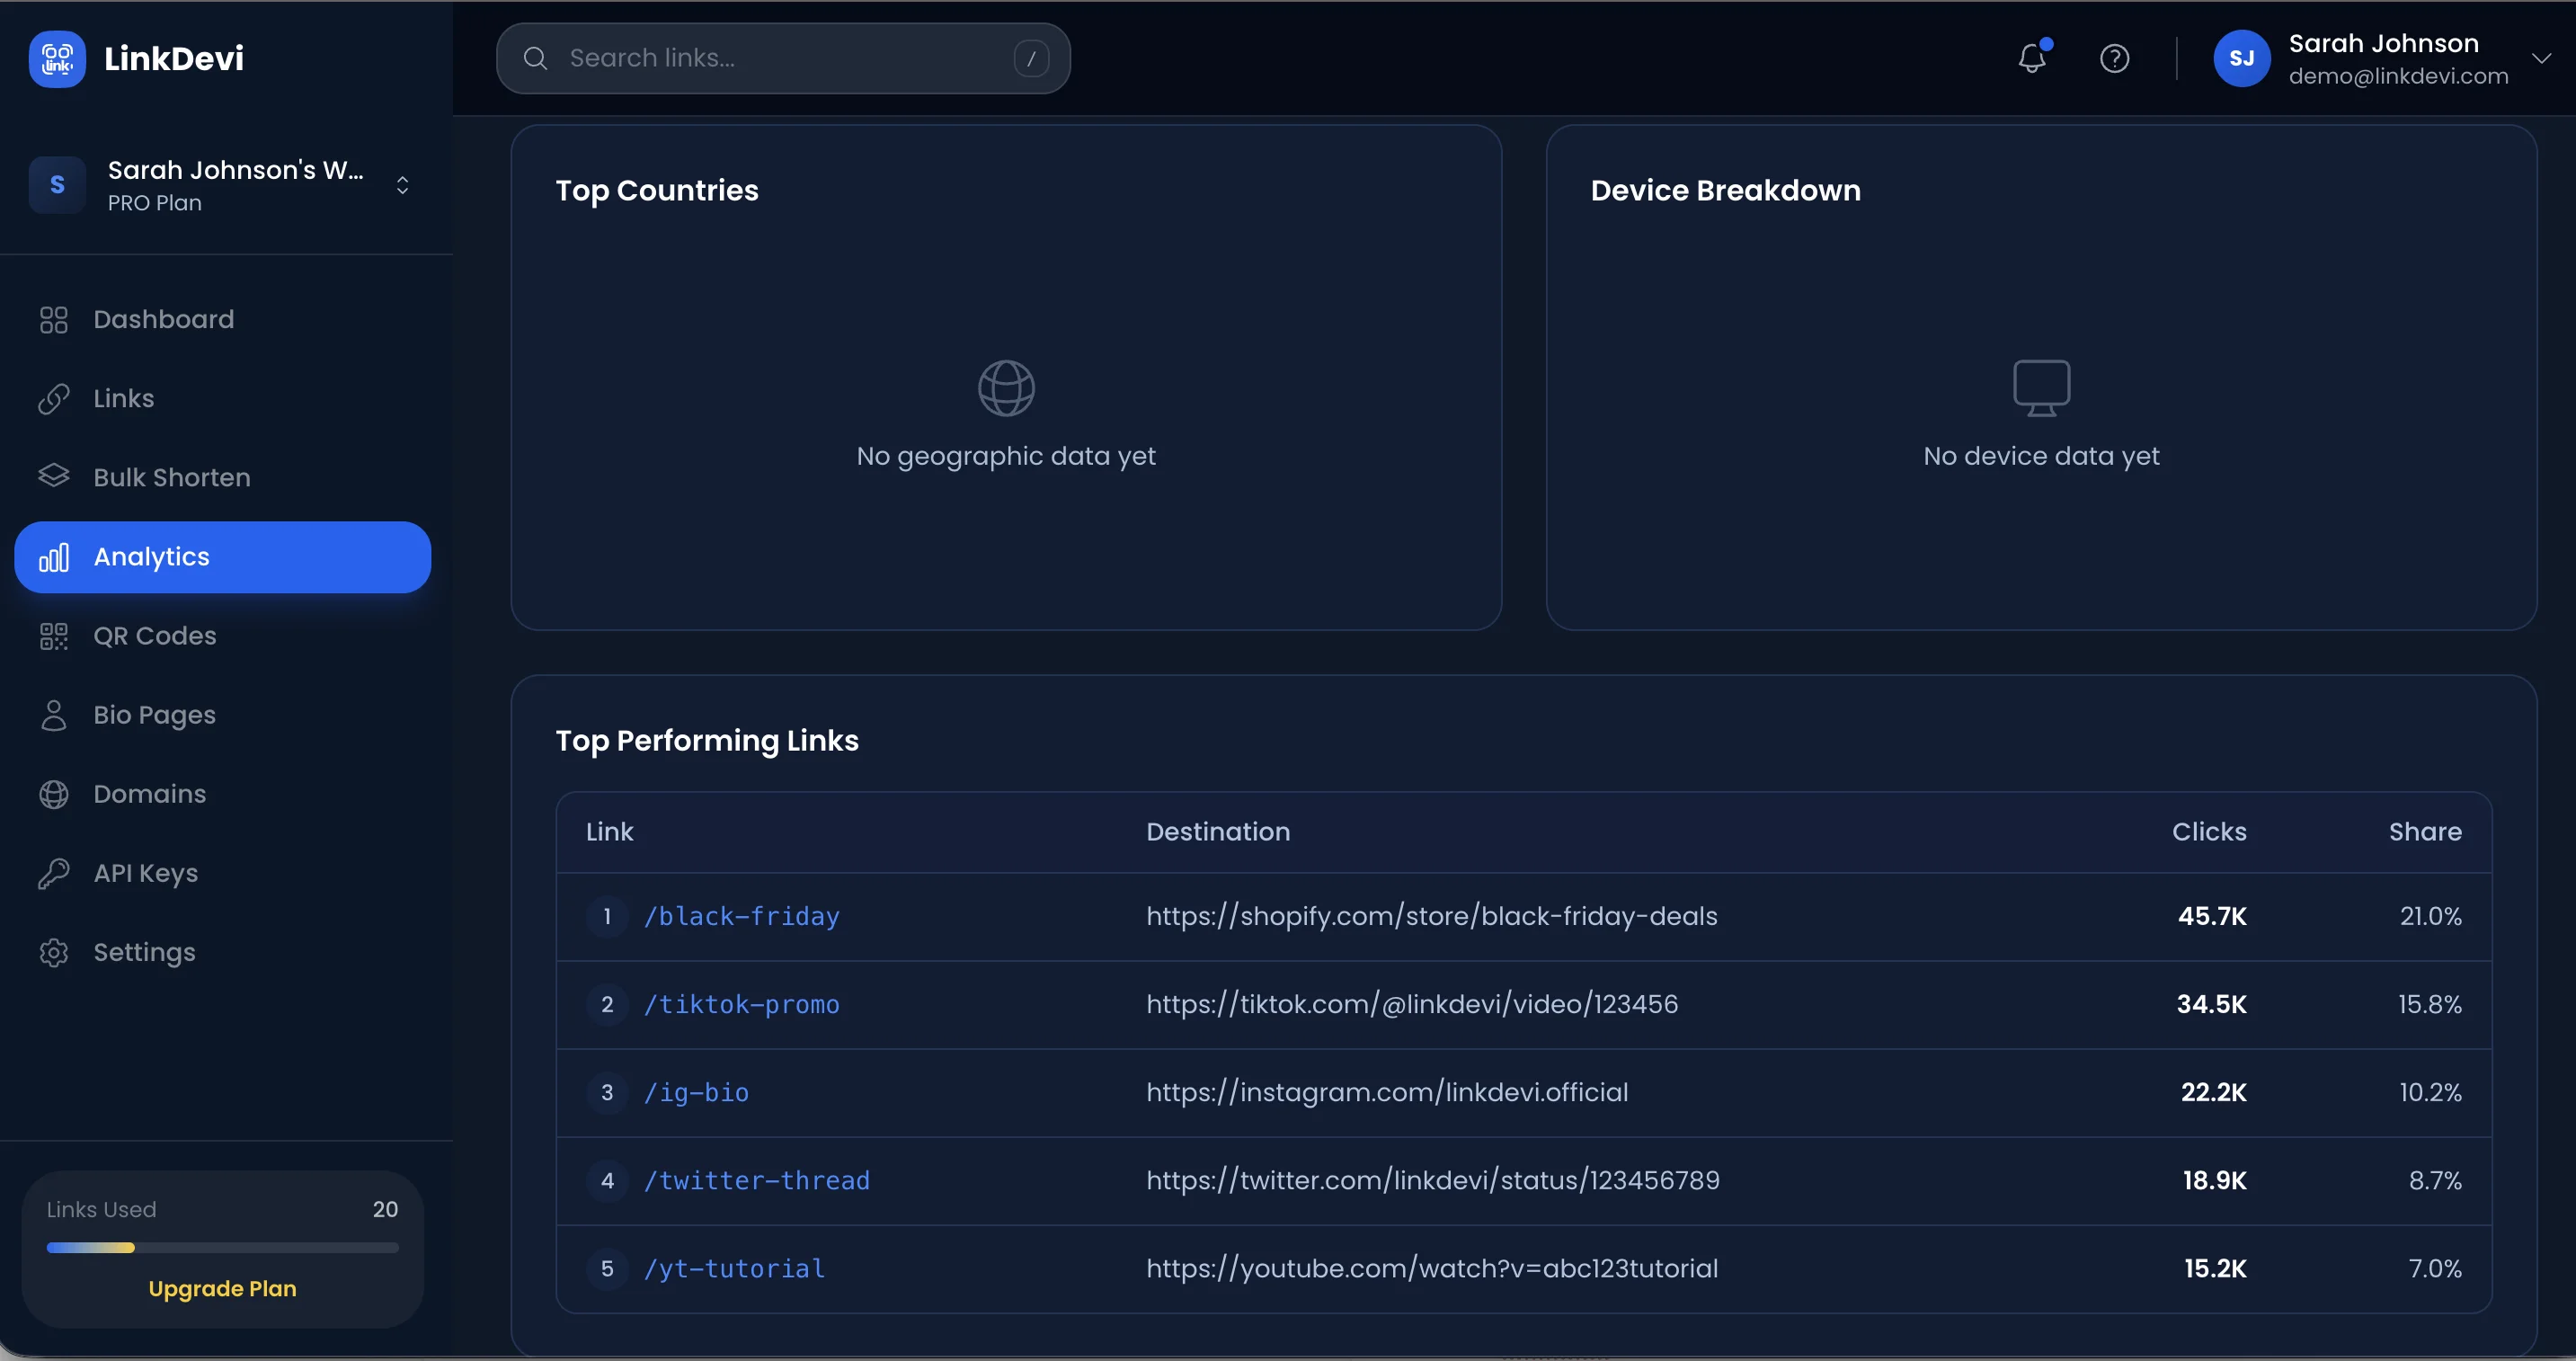Open the Settings gear menu
2576x1361 pixels.
pos(54,952)
